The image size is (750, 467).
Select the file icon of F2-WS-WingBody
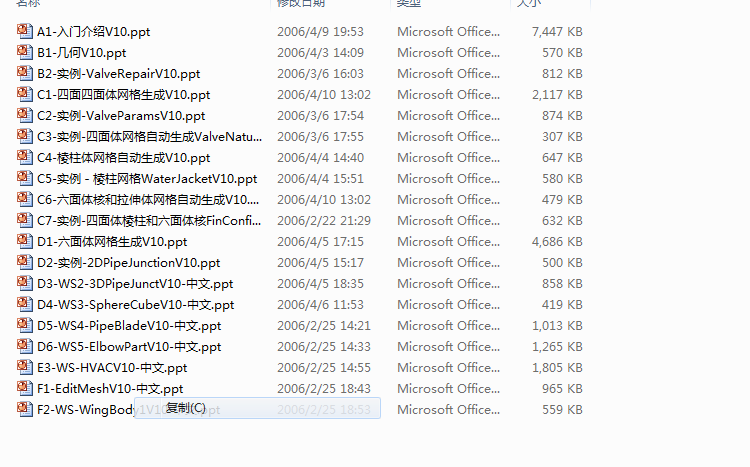pos(25,409)
